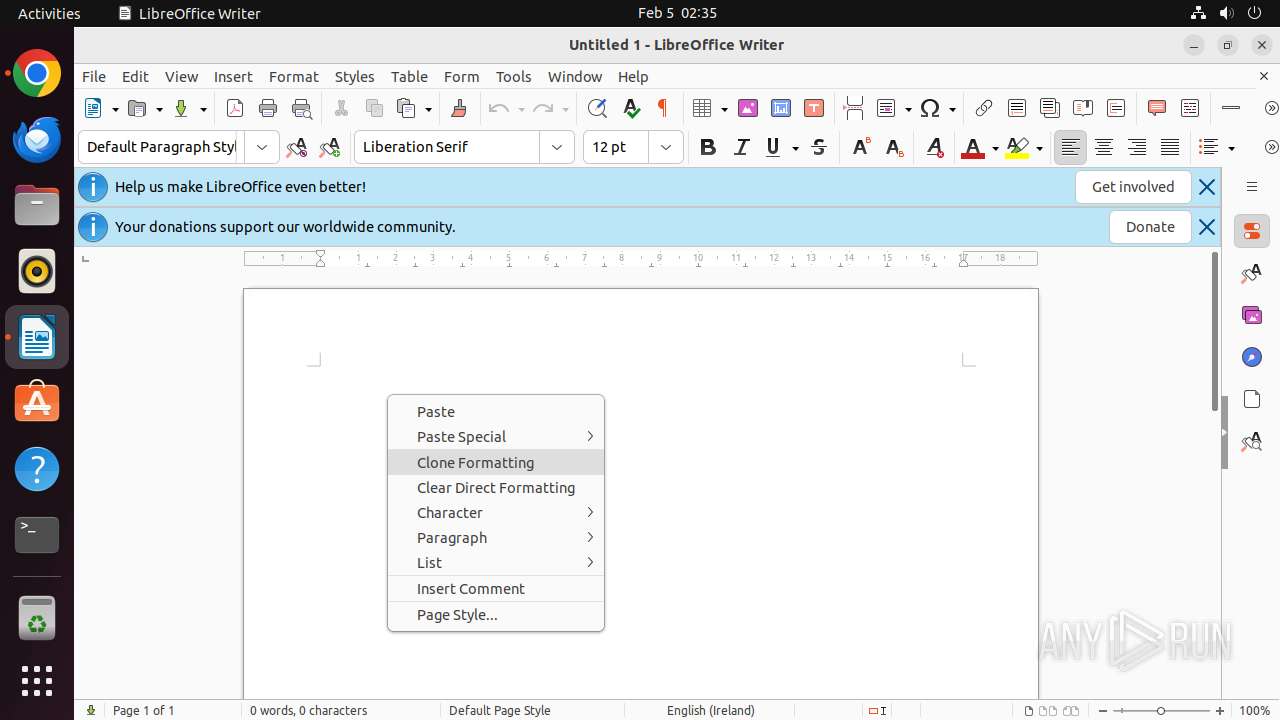Toggle Formatting Marks pilcrow
This screenshot has height=720, width=1280.
click(662, 108)
